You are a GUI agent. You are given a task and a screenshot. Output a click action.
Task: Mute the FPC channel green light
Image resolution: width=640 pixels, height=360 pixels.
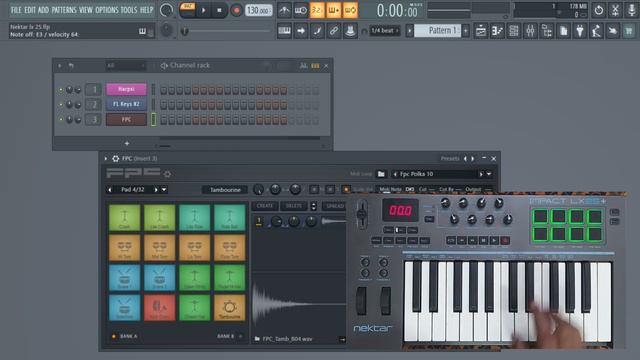coord(61,120)
